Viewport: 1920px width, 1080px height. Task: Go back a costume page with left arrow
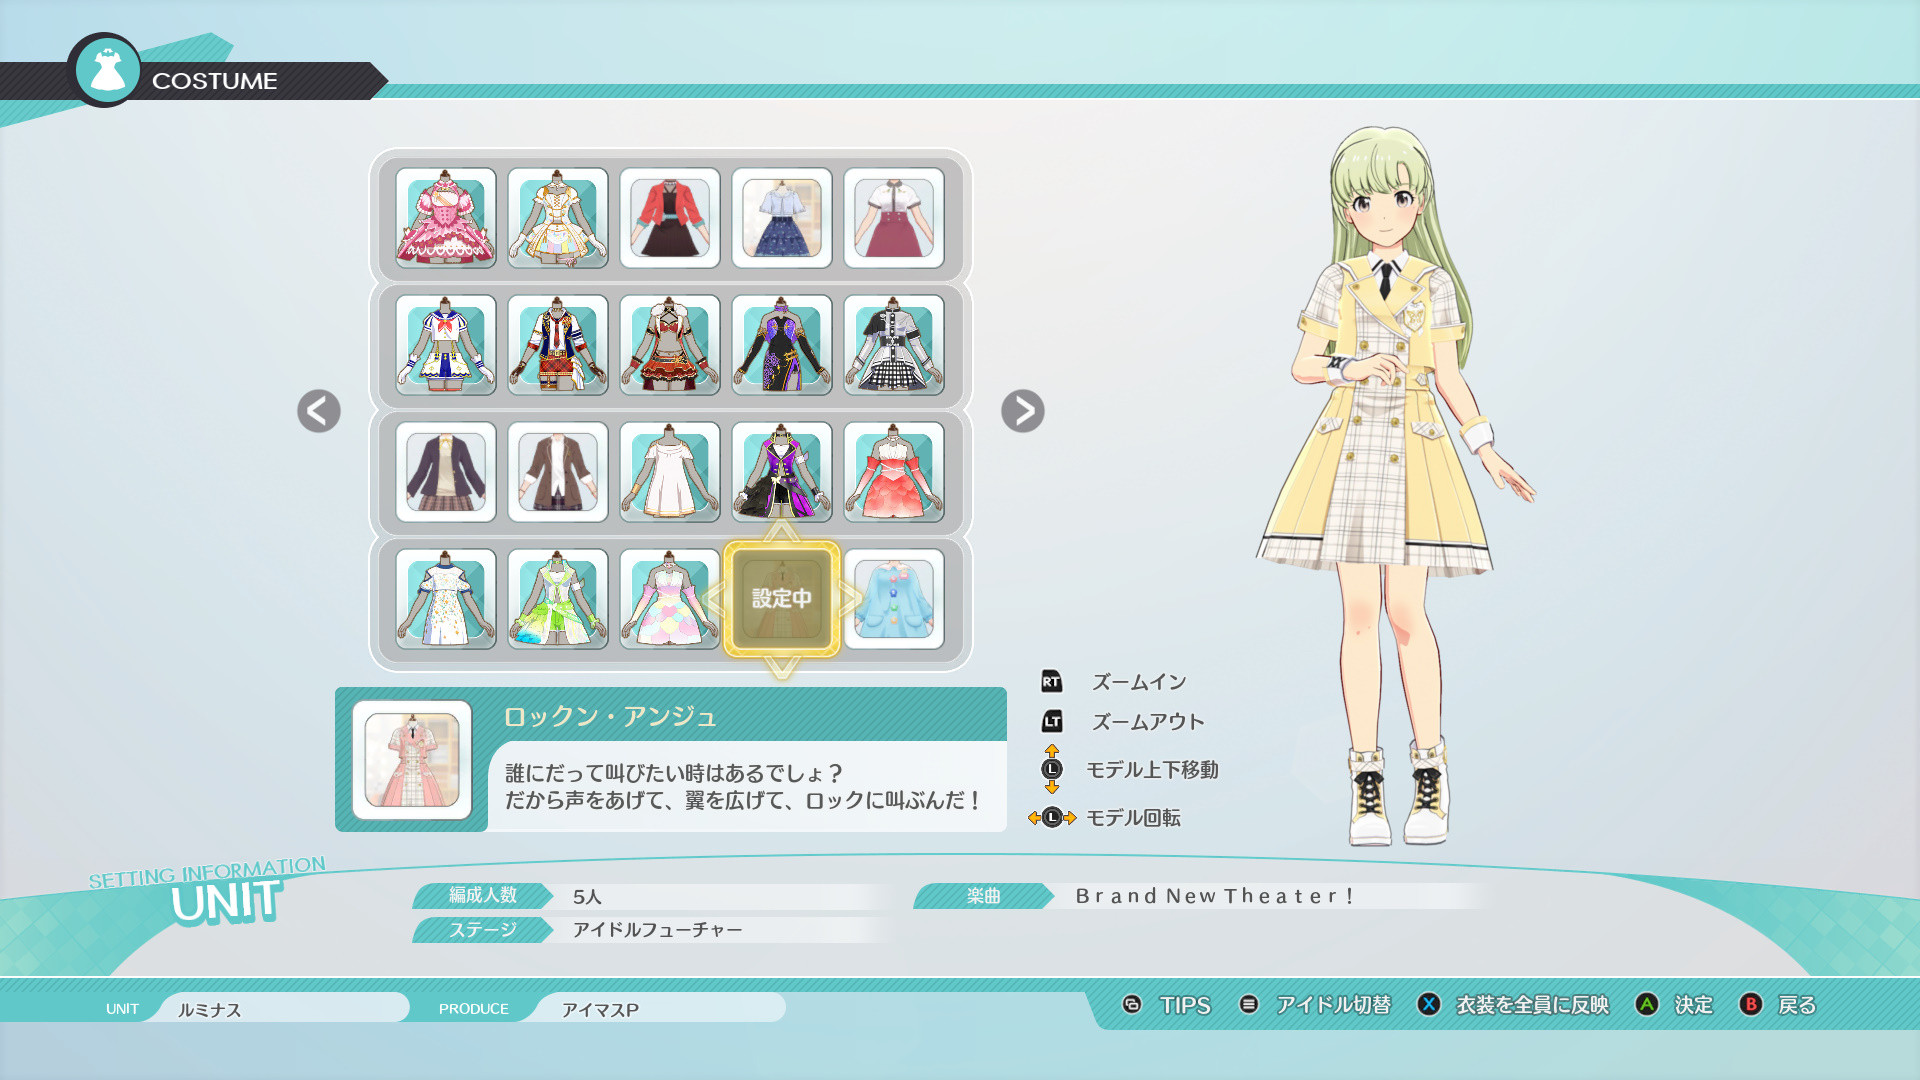tap(318, 411)
